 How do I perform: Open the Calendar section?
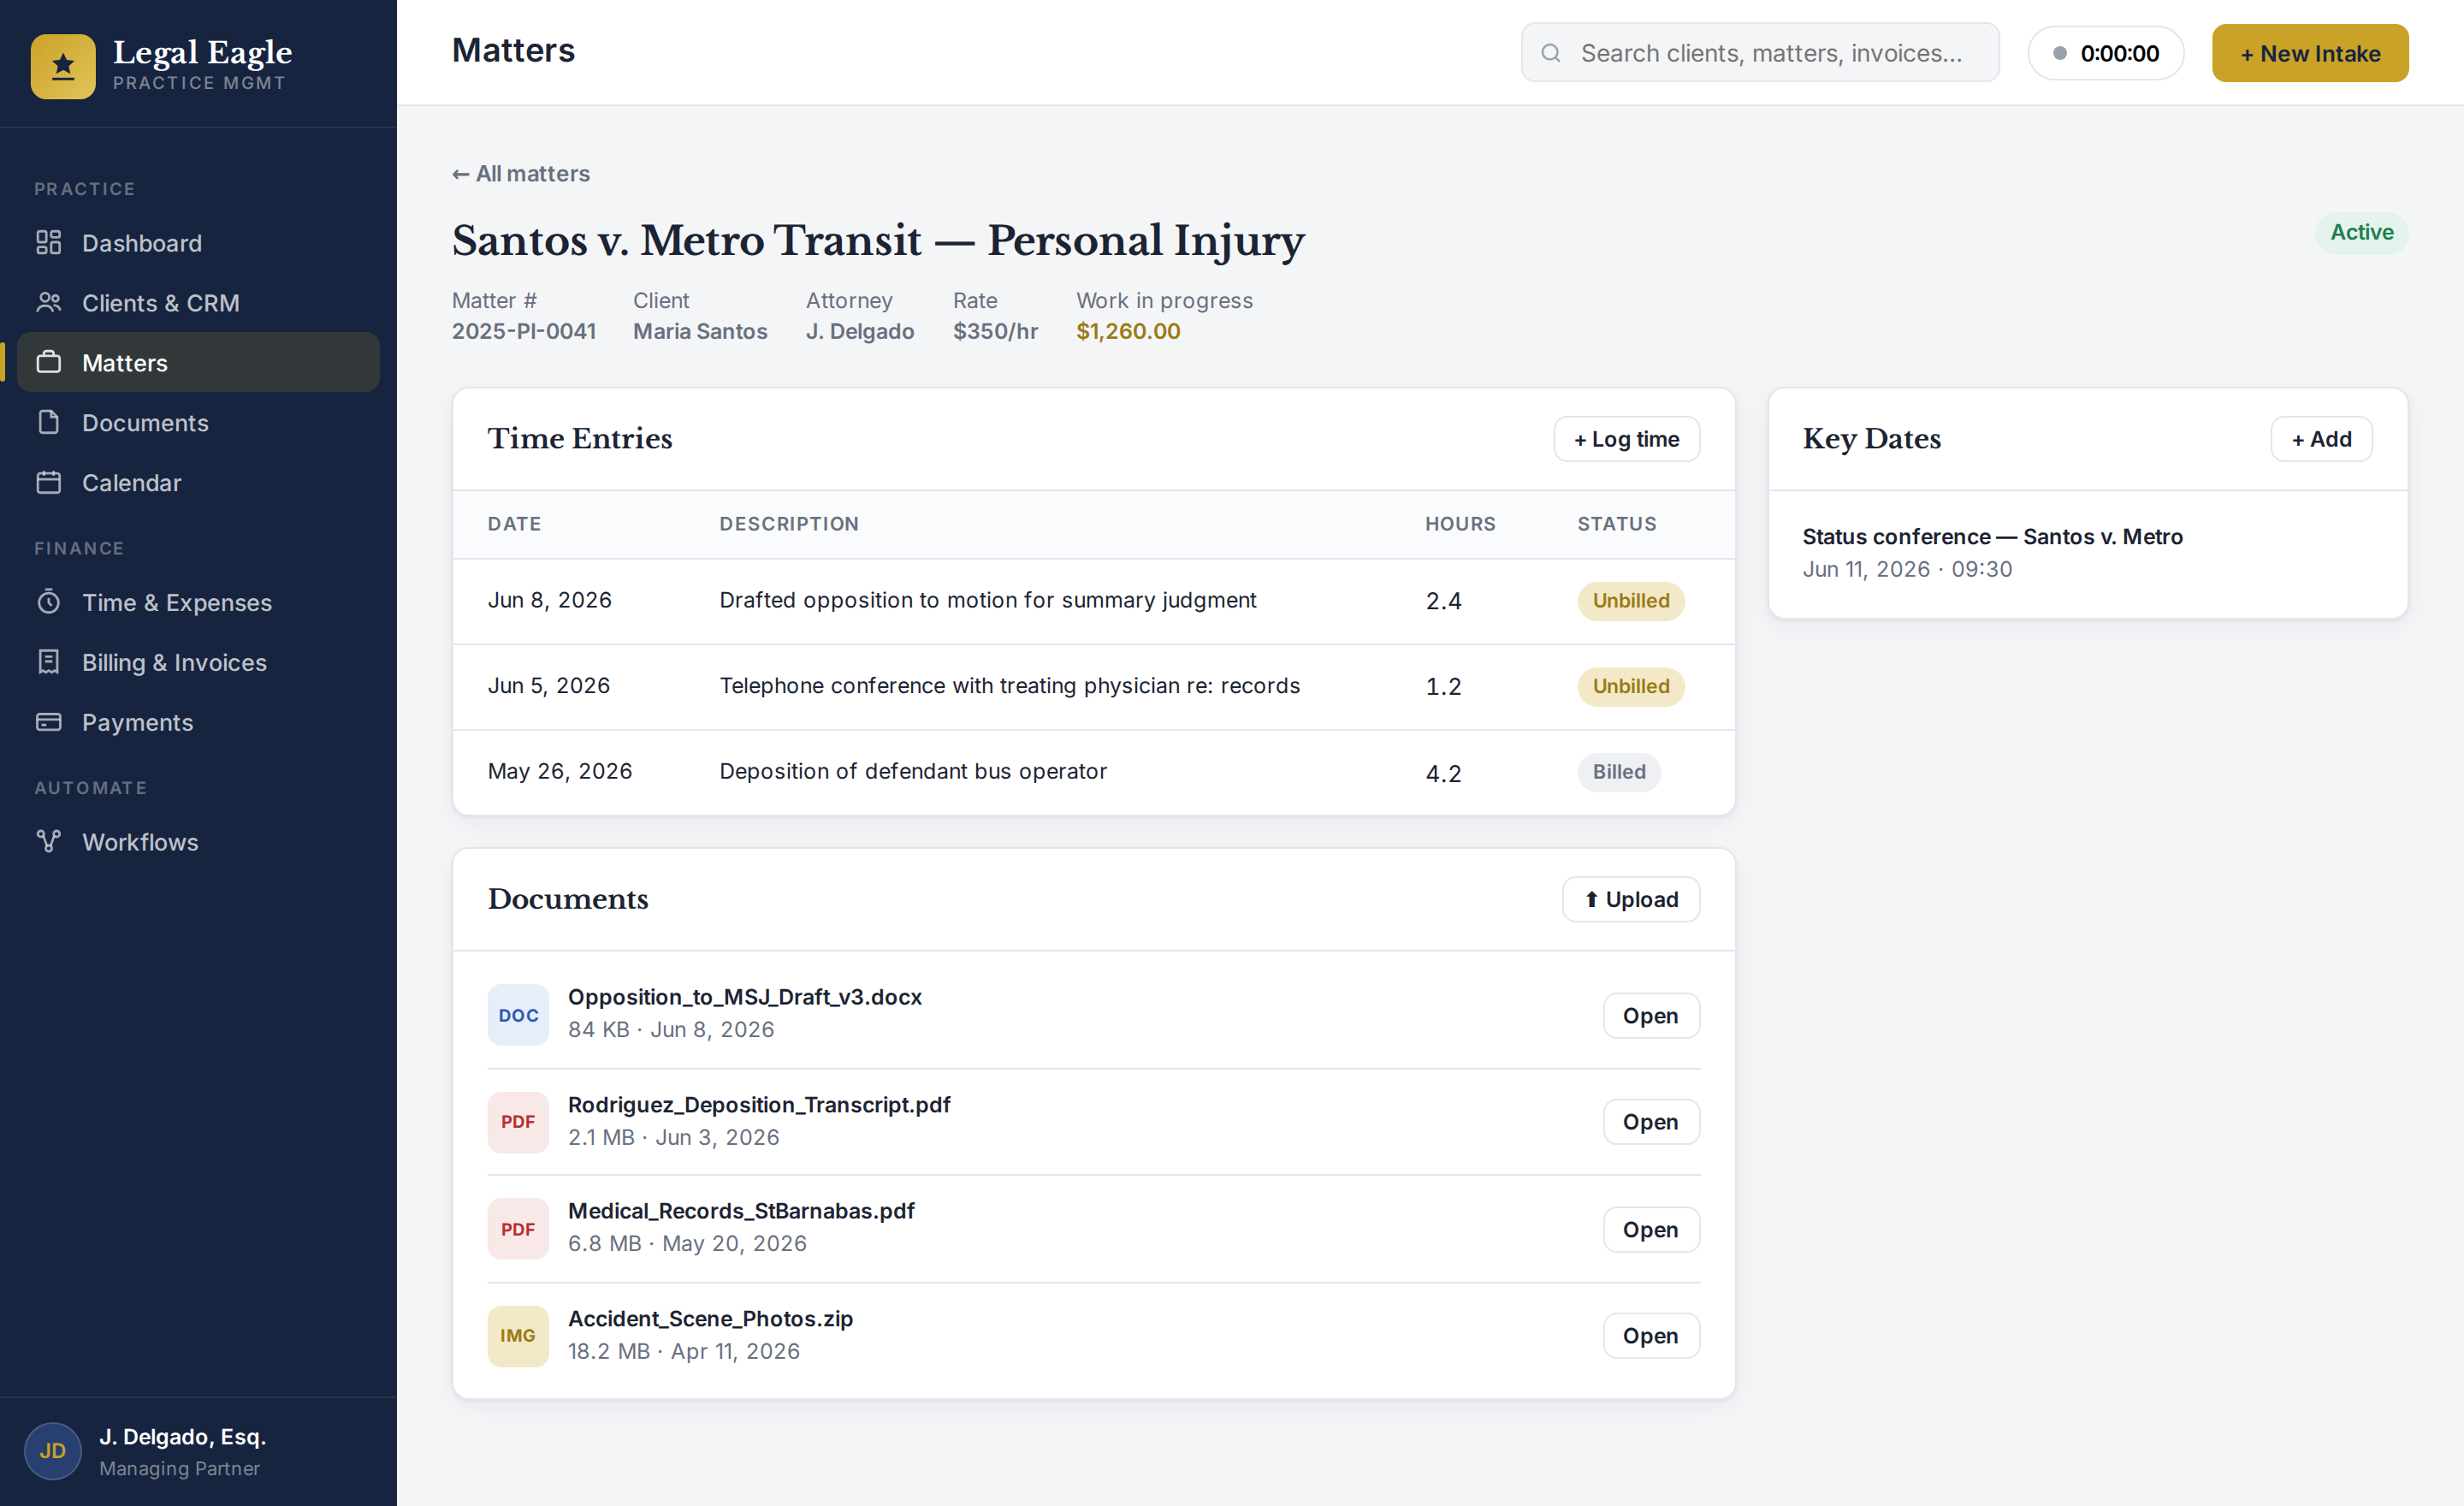tap(198, 482)
